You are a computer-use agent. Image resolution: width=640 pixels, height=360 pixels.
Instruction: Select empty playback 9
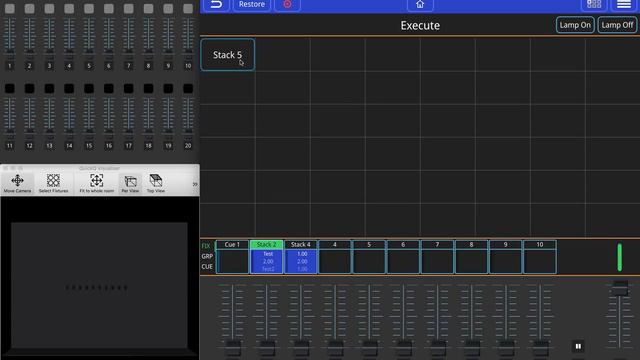[x=506, y=257]
